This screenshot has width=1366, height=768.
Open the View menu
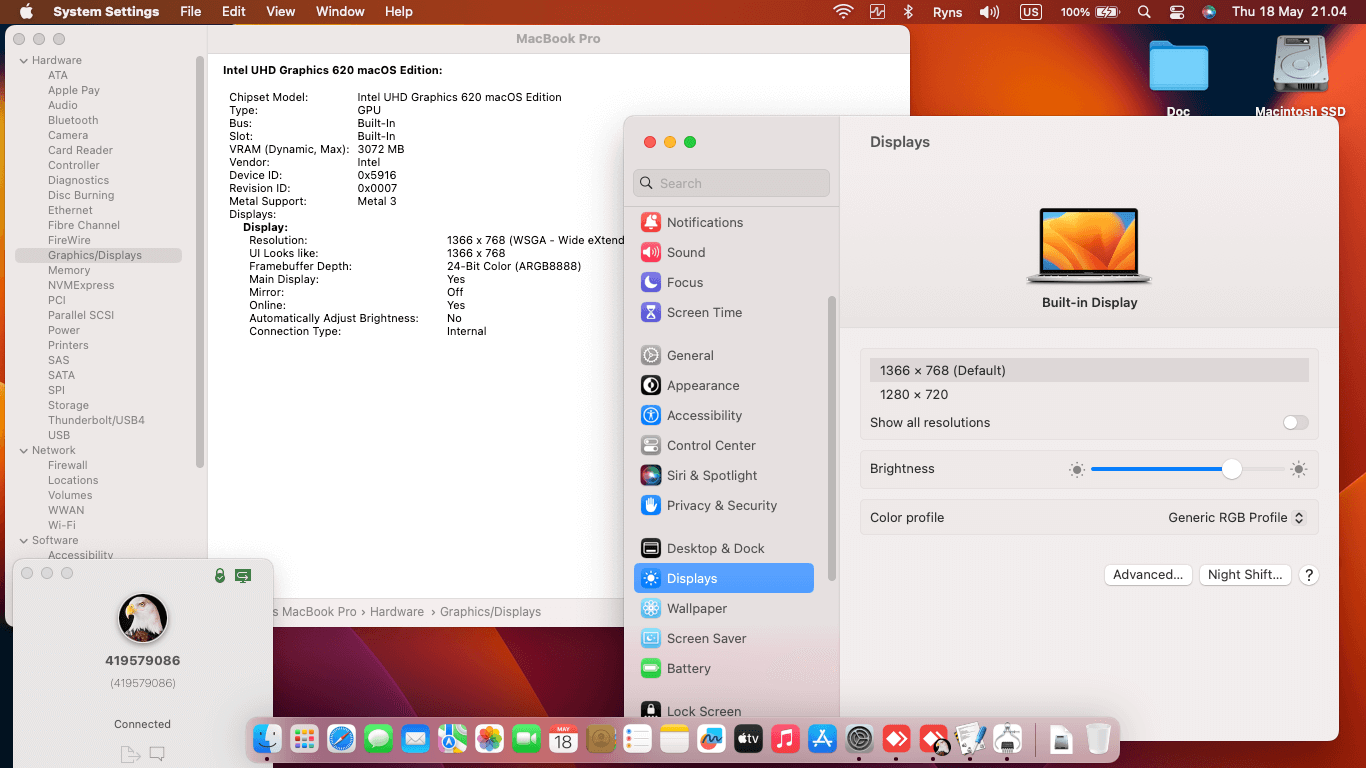281,12
